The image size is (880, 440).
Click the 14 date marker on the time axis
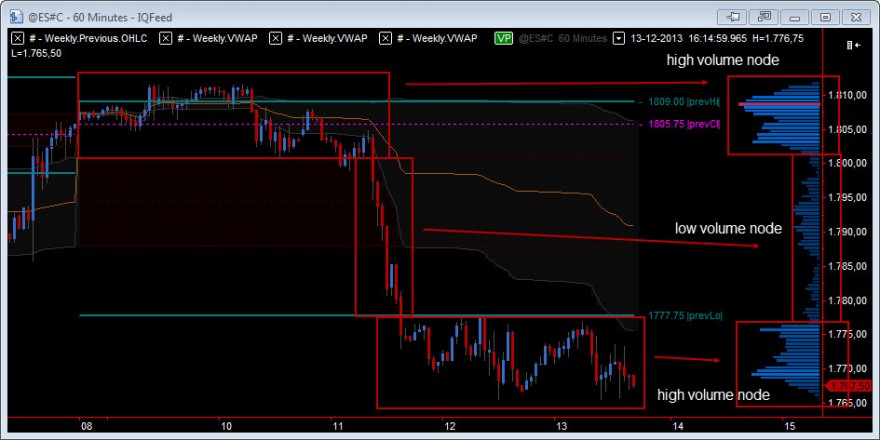pos(677,425)
